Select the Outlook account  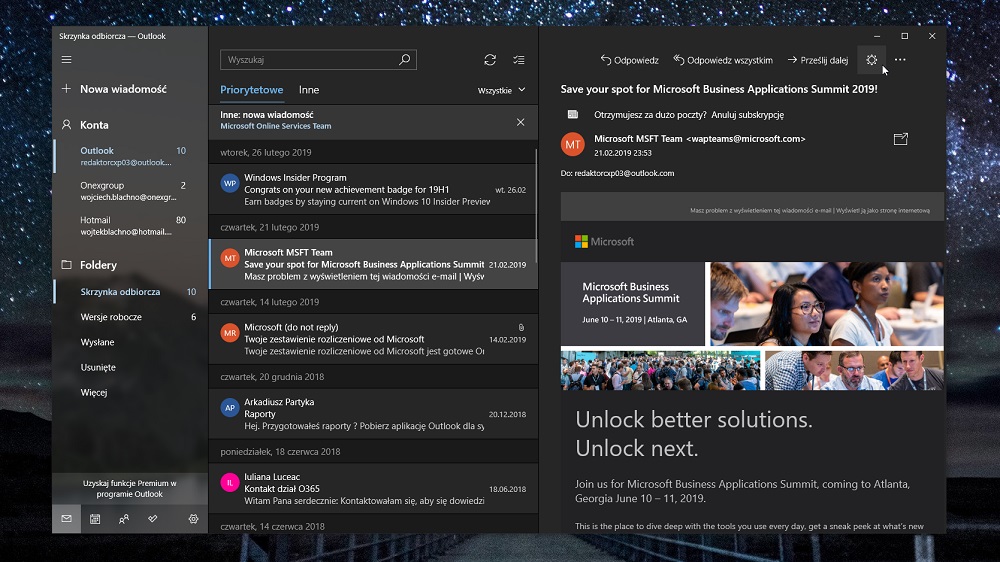pyautogui.click(x=131, y=156)
